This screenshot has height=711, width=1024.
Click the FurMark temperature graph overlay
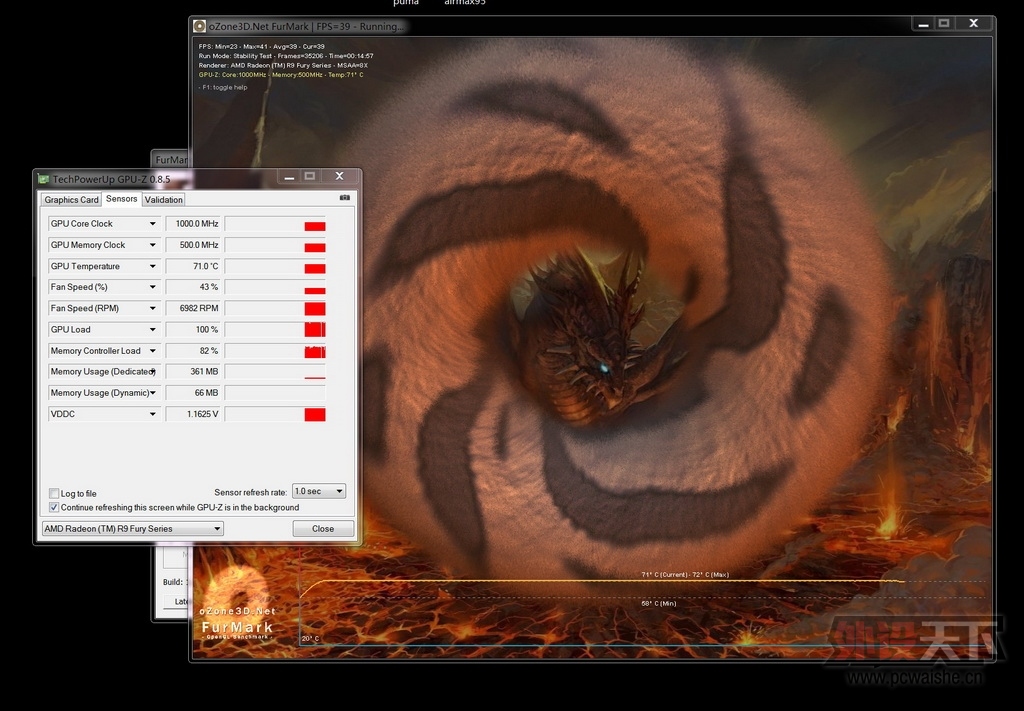coord(643,610)
